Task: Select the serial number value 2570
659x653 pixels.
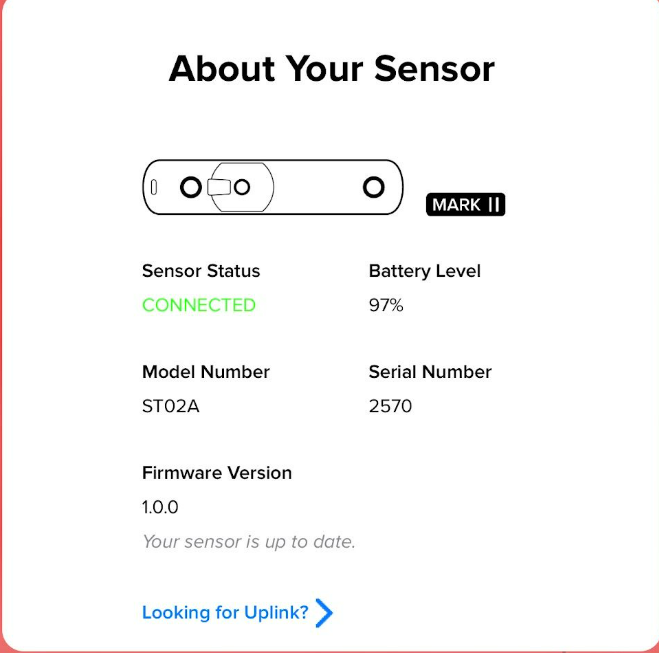Action: [390, 406]
